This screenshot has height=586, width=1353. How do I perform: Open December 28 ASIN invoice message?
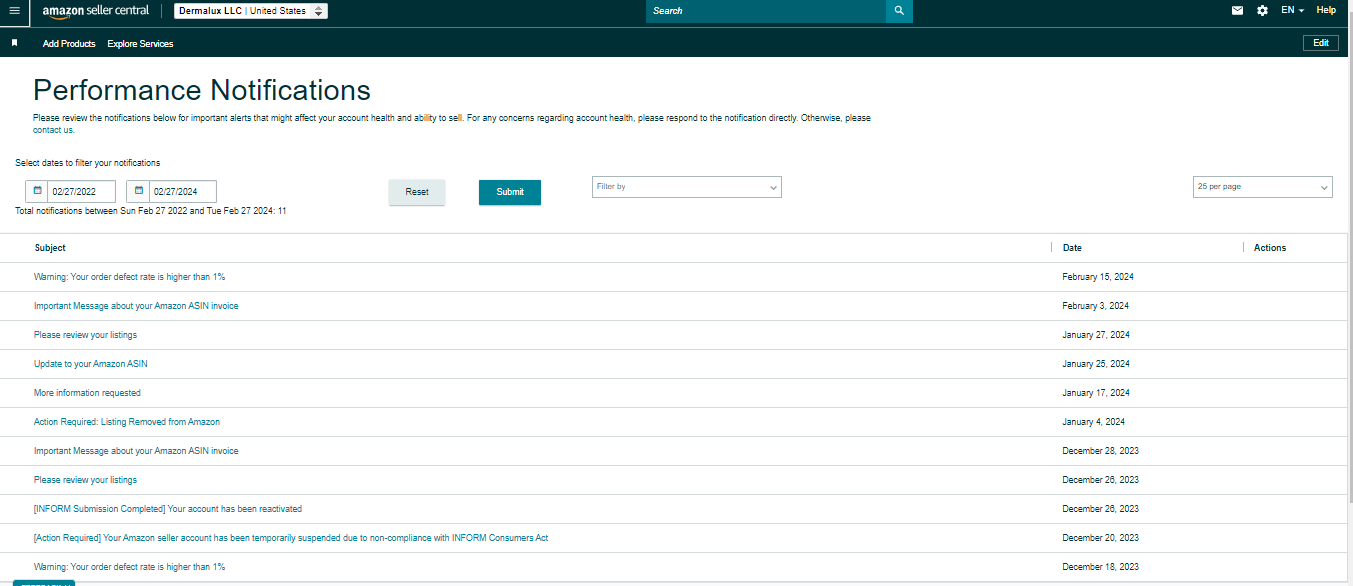(x=136, y=451)
